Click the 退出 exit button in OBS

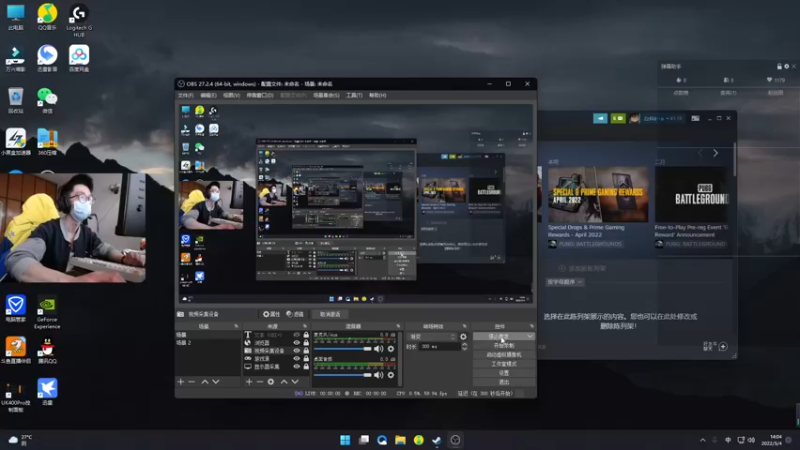click(x=504, y=382)
